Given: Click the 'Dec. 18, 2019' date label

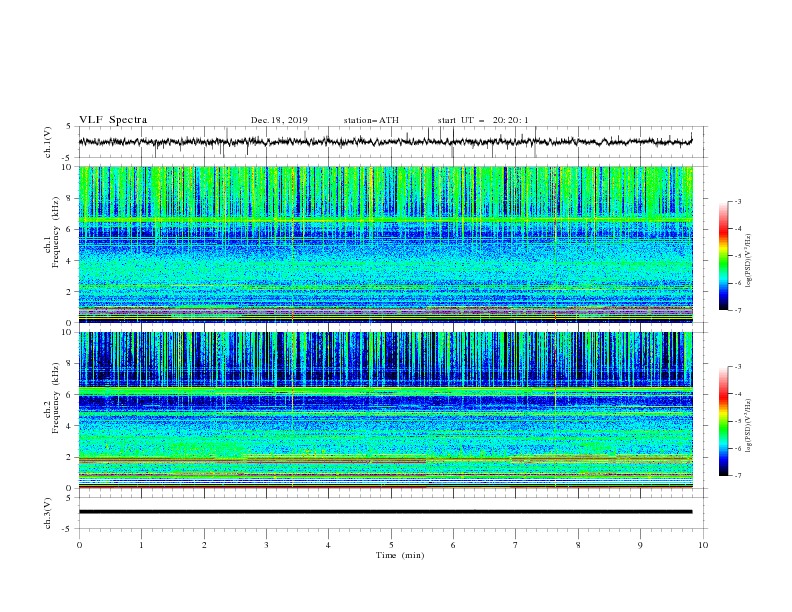Looking at the screenshot, I should 279,120.
